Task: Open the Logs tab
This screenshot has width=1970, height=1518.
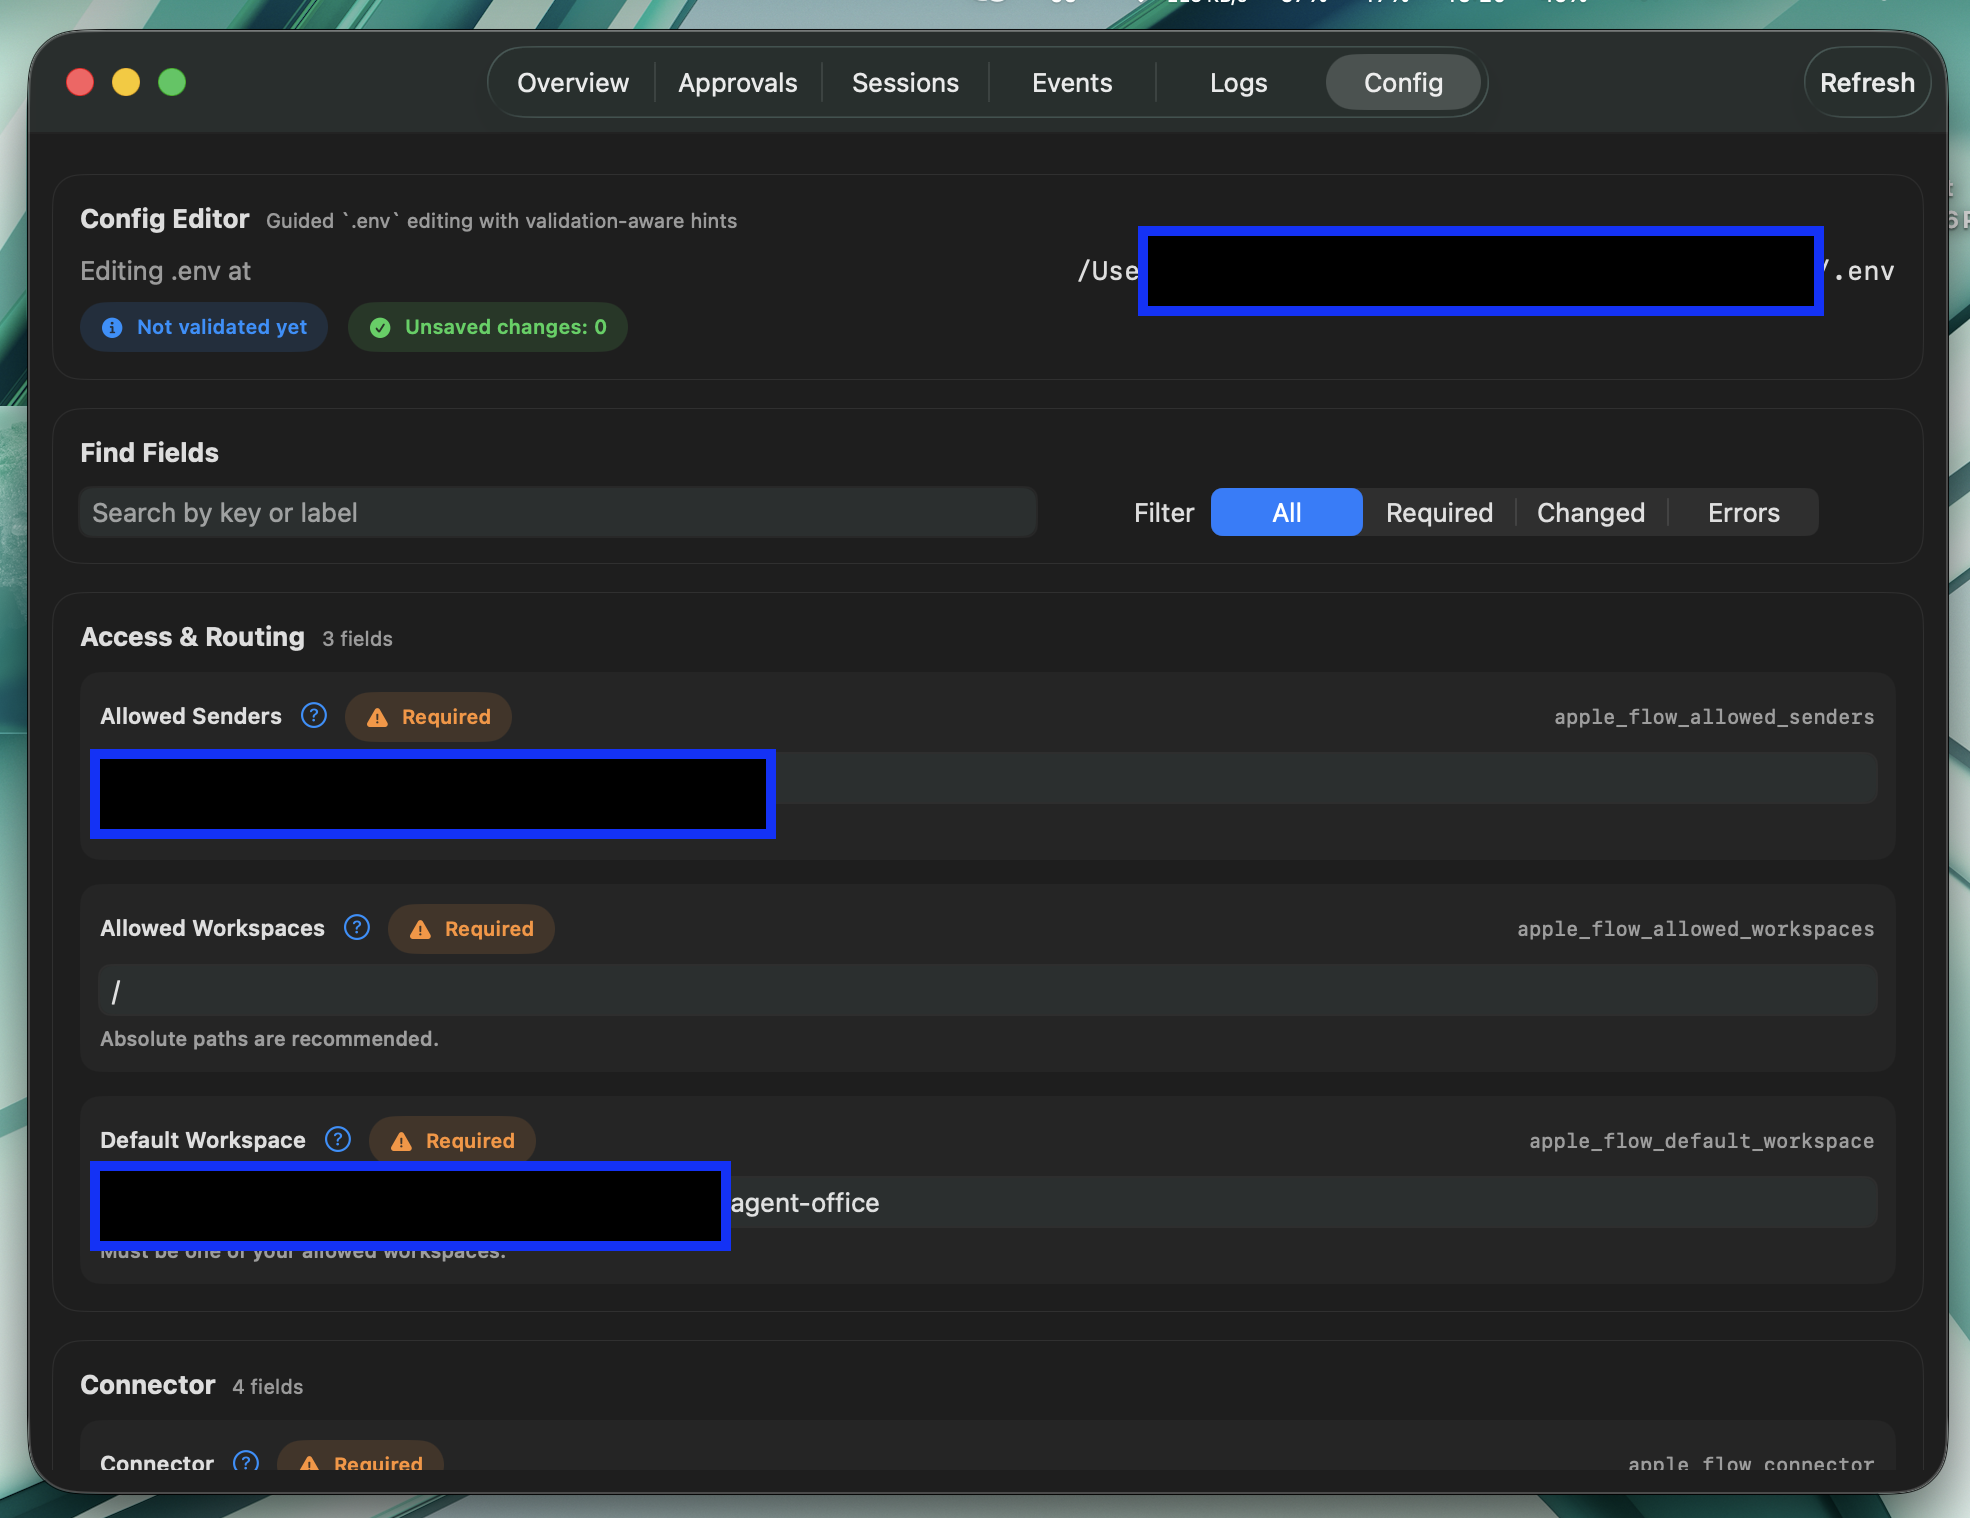Action: (x=1238, y=82)
